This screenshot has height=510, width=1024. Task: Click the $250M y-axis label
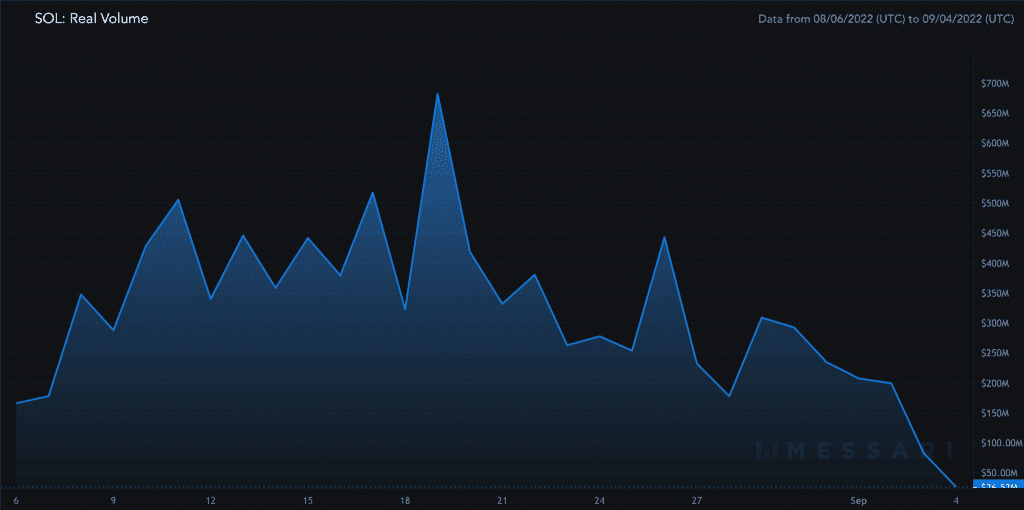point(996,353)
